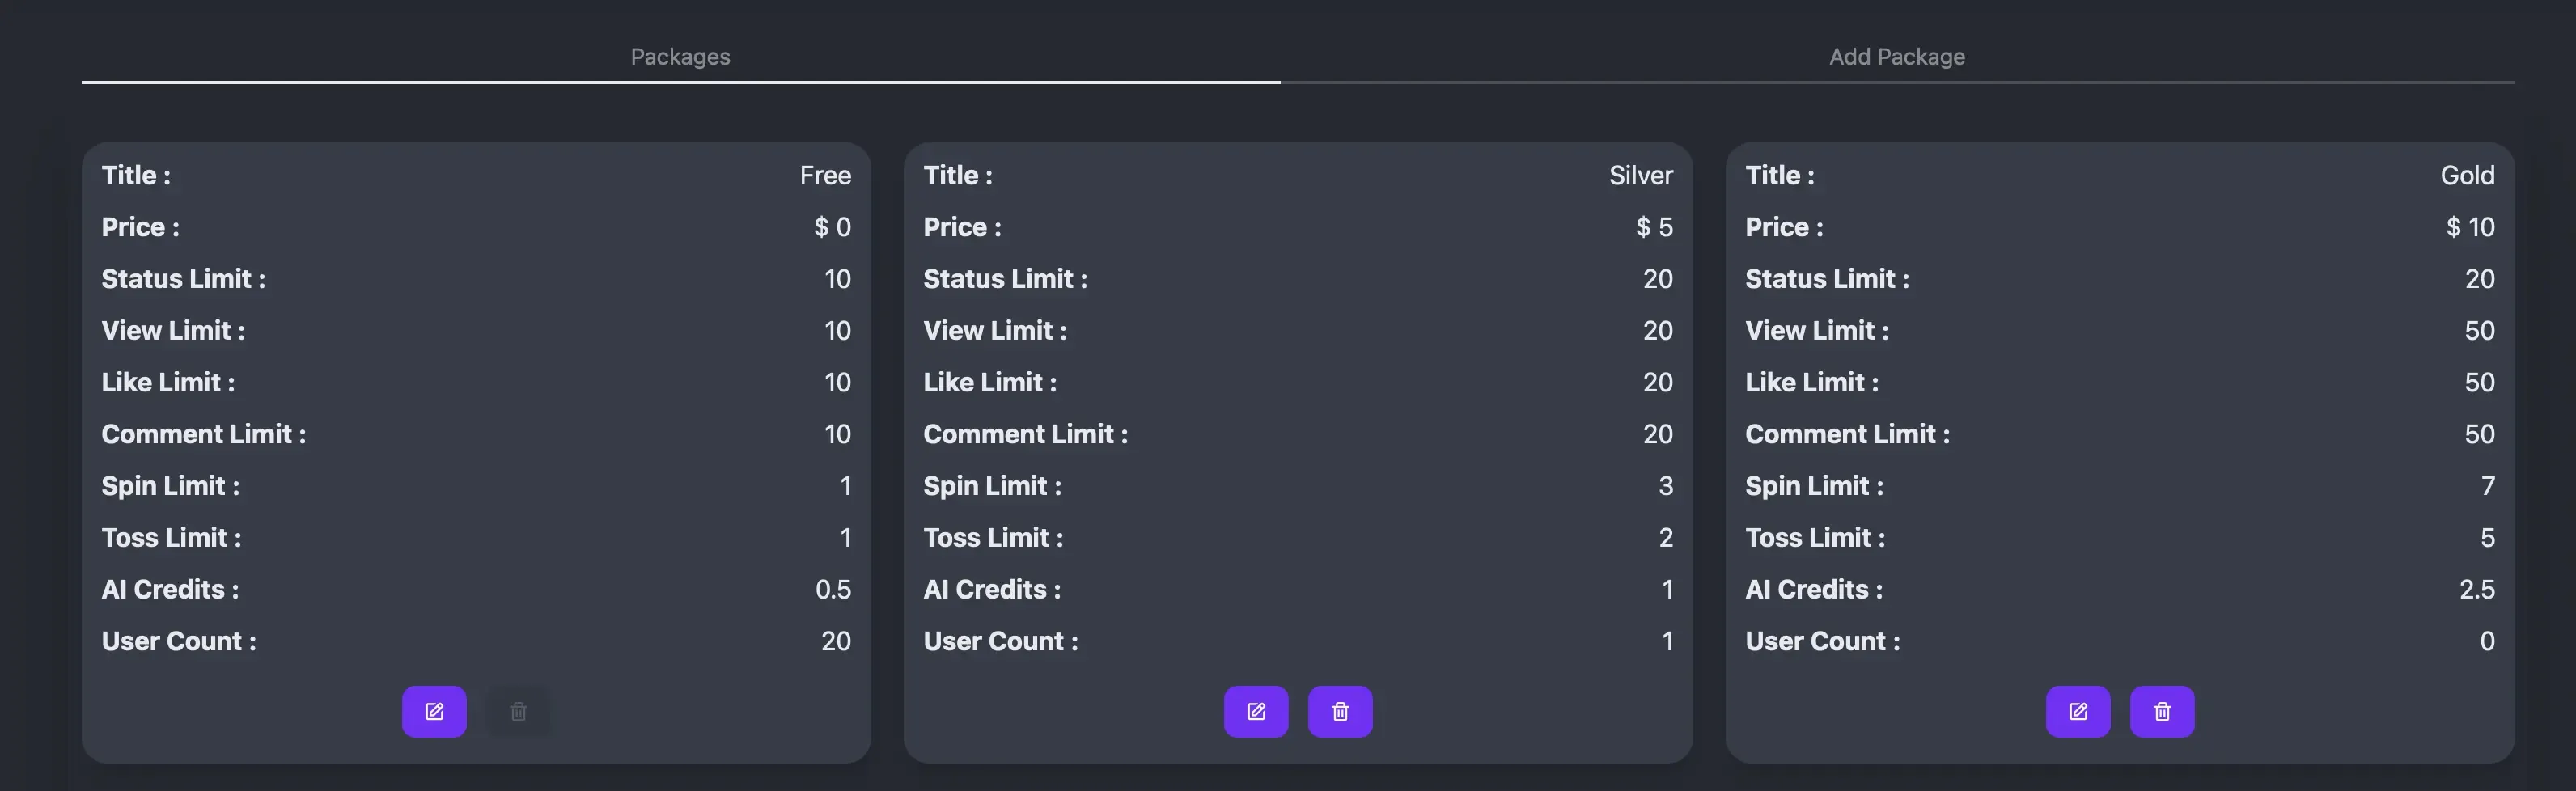Click the Status Limit row on Silver
Screen dimensions: 2576x791
[x=1298, y=278]
